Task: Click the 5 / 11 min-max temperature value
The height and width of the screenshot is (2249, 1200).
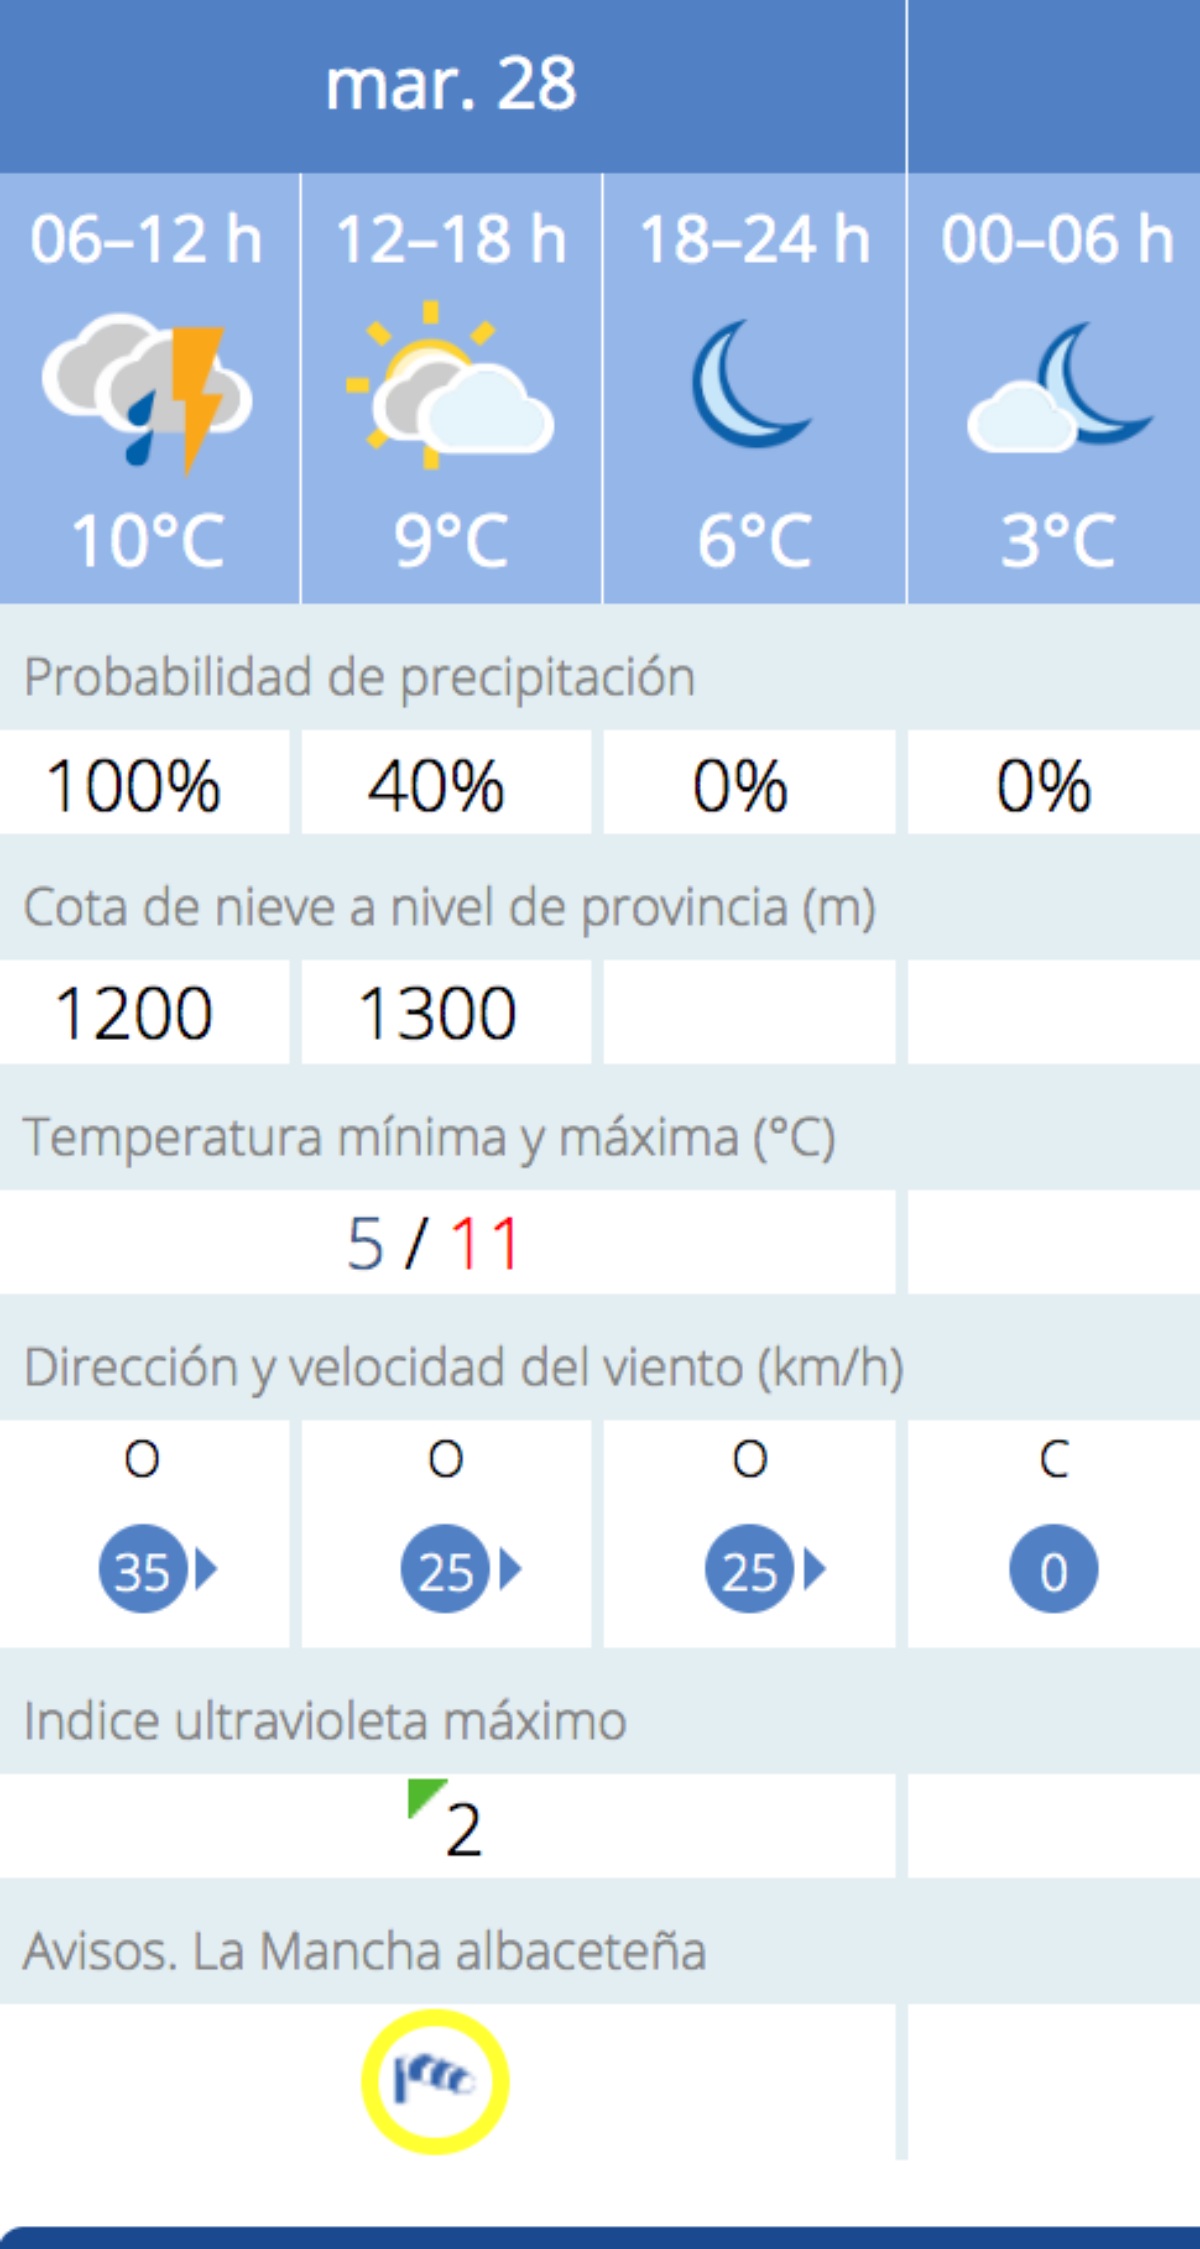Action: (433, 1243)
